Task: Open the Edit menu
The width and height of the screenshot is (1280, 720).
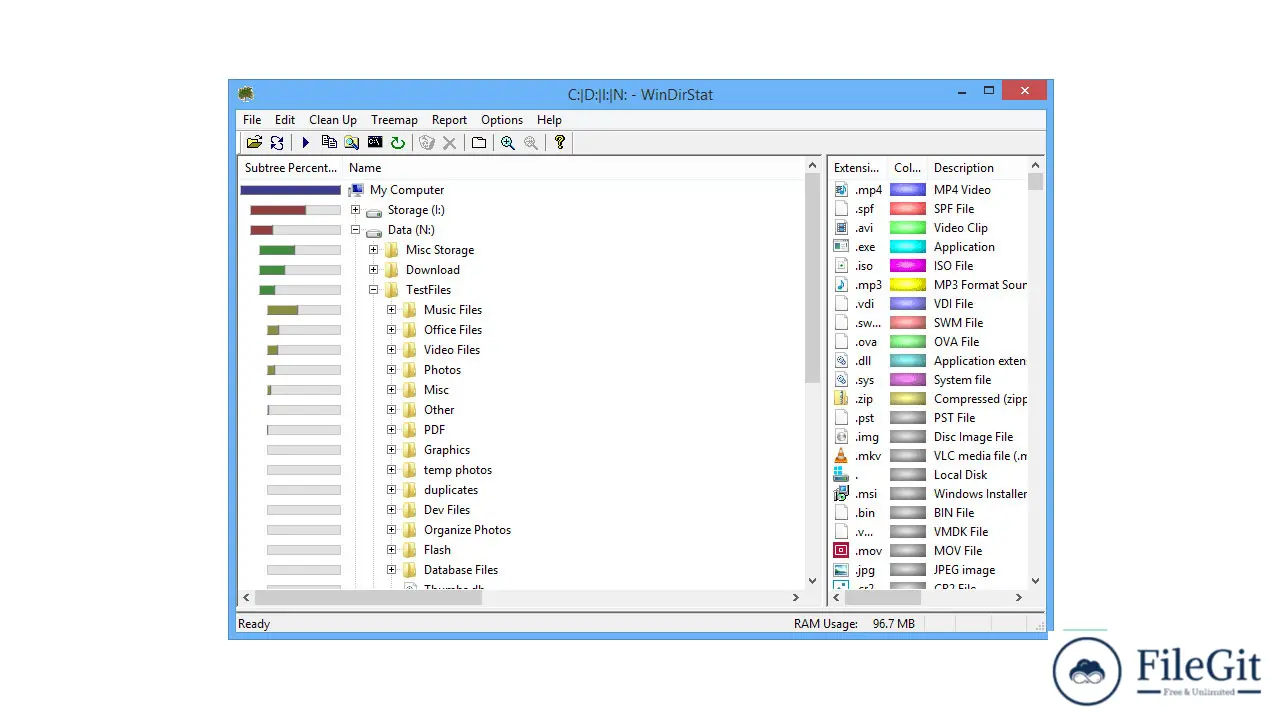Action: pyautogui.click(x=285, y=120)
